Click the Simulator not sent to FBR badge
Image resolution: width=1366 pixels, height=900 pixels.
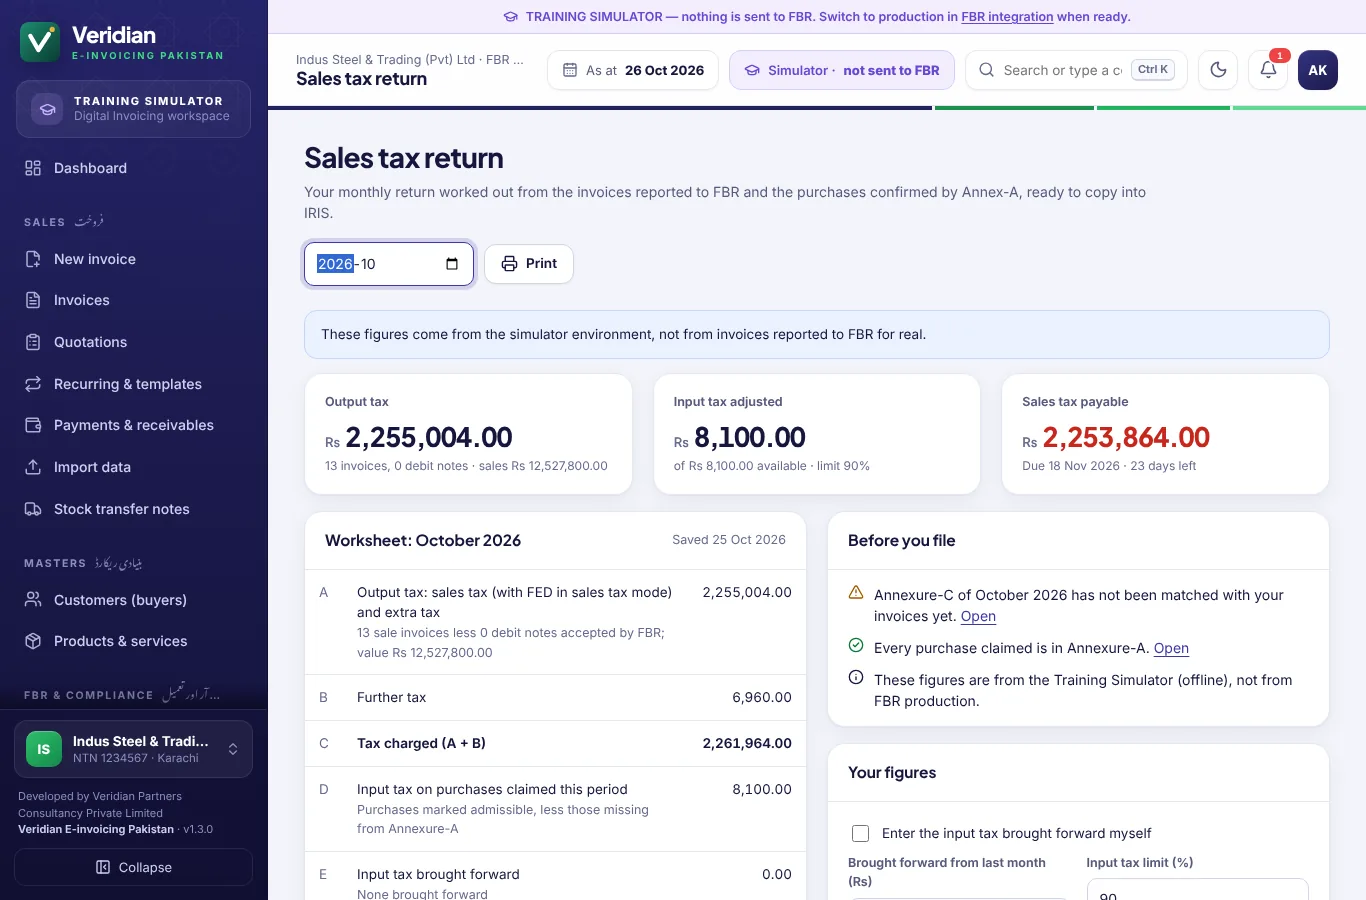click(842, 70)
